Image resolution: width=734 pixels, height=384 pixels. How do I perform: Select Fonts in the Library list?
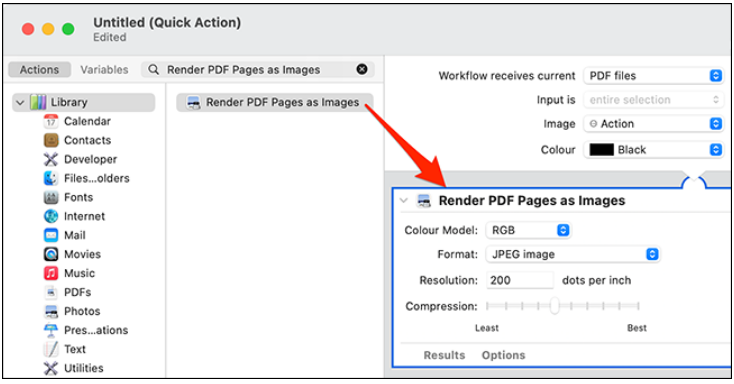(78, 197)
